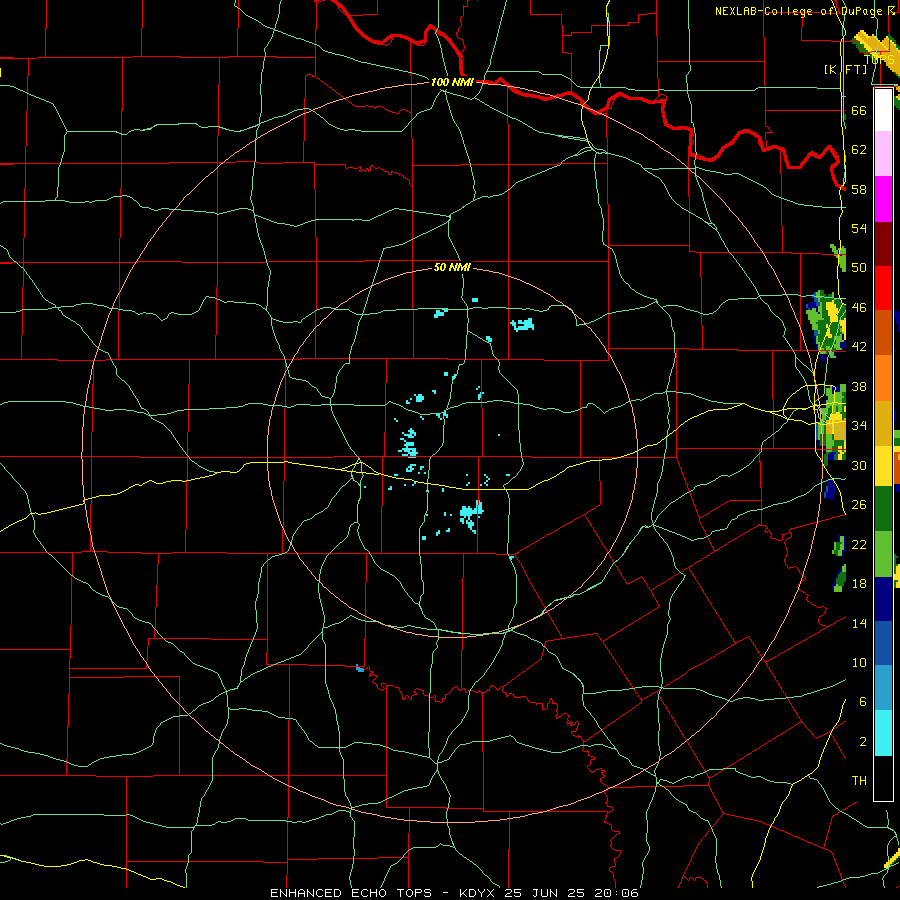Click the legend value 26
Viewport: 900px width, 900px height.
point(859,505)
